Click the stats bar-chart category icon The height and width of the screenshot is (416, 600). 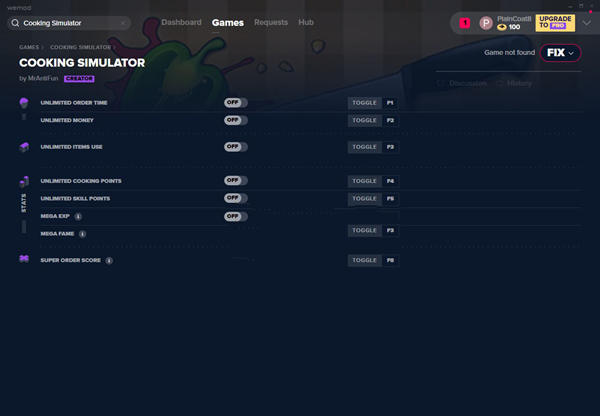tap(24, 181)
